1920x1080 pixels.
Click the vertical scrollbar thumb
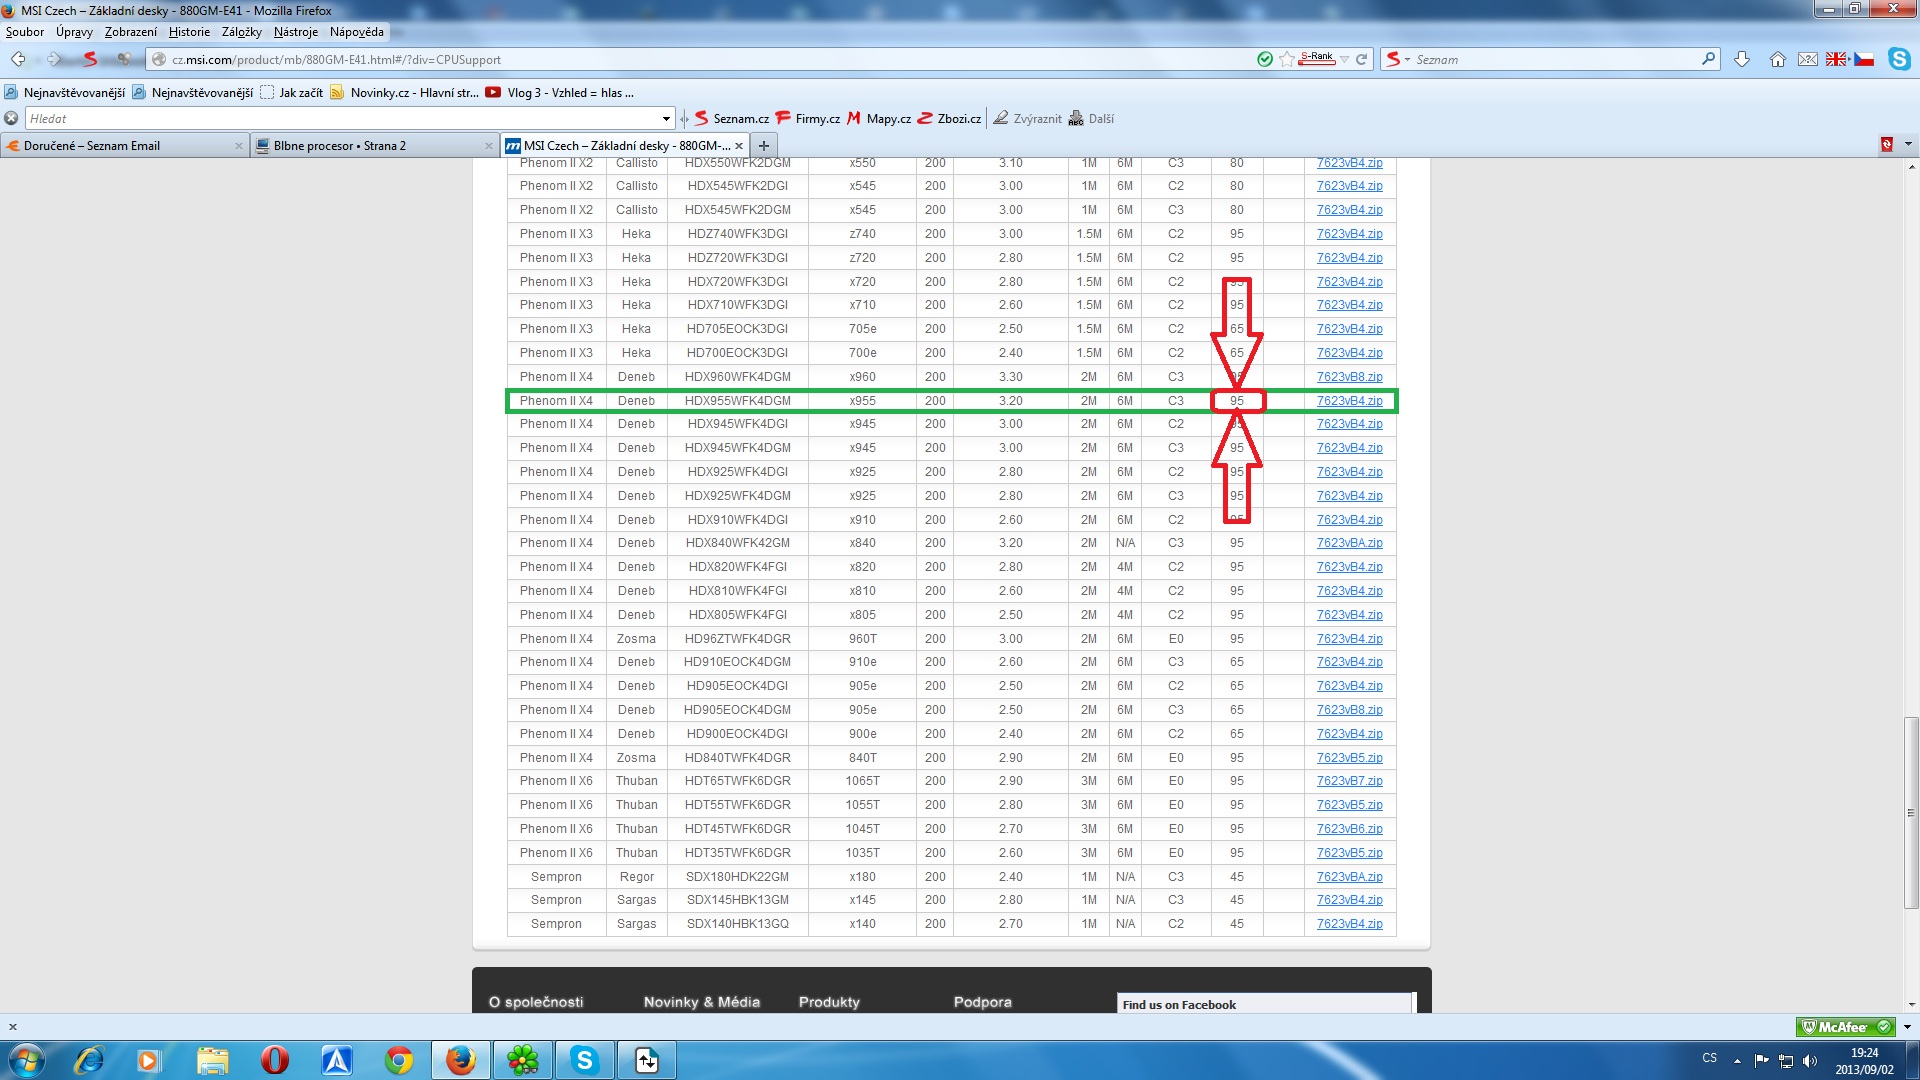(1911, 812)
